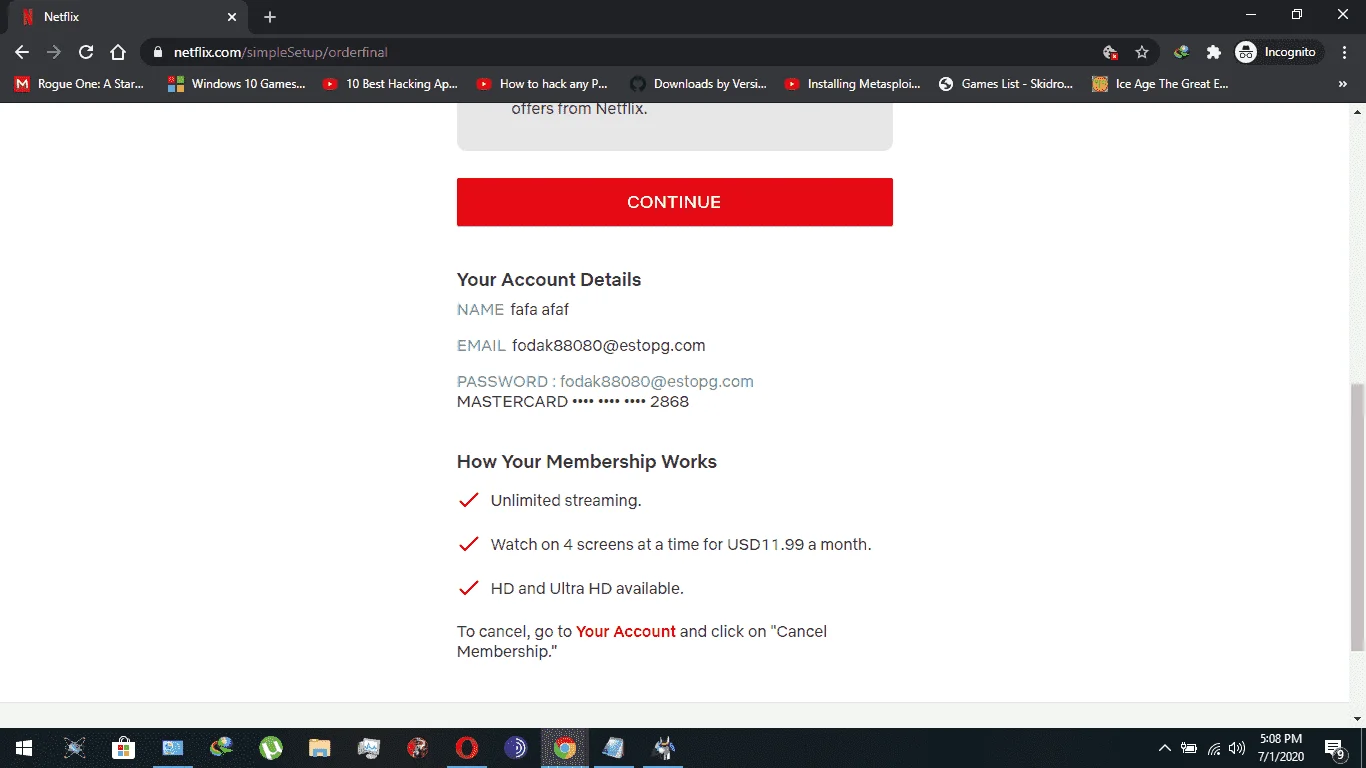
Task: Open the Windows Start menu
Action: pos(24,748)
